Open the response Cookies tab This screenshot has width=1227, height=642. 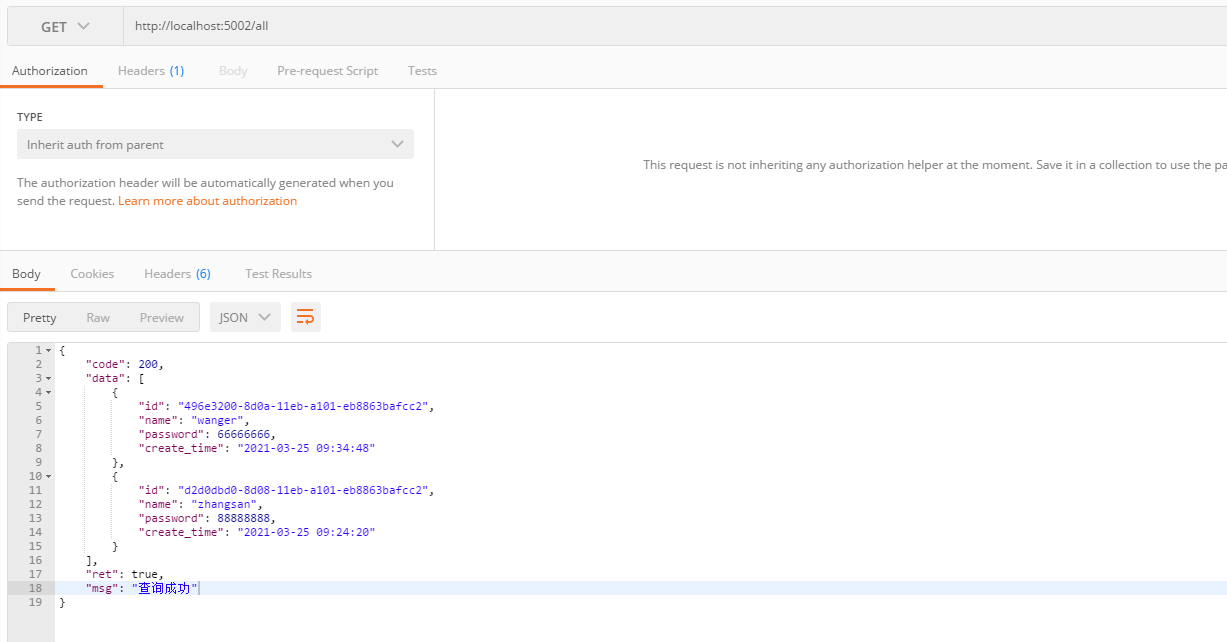pos(92,274)
